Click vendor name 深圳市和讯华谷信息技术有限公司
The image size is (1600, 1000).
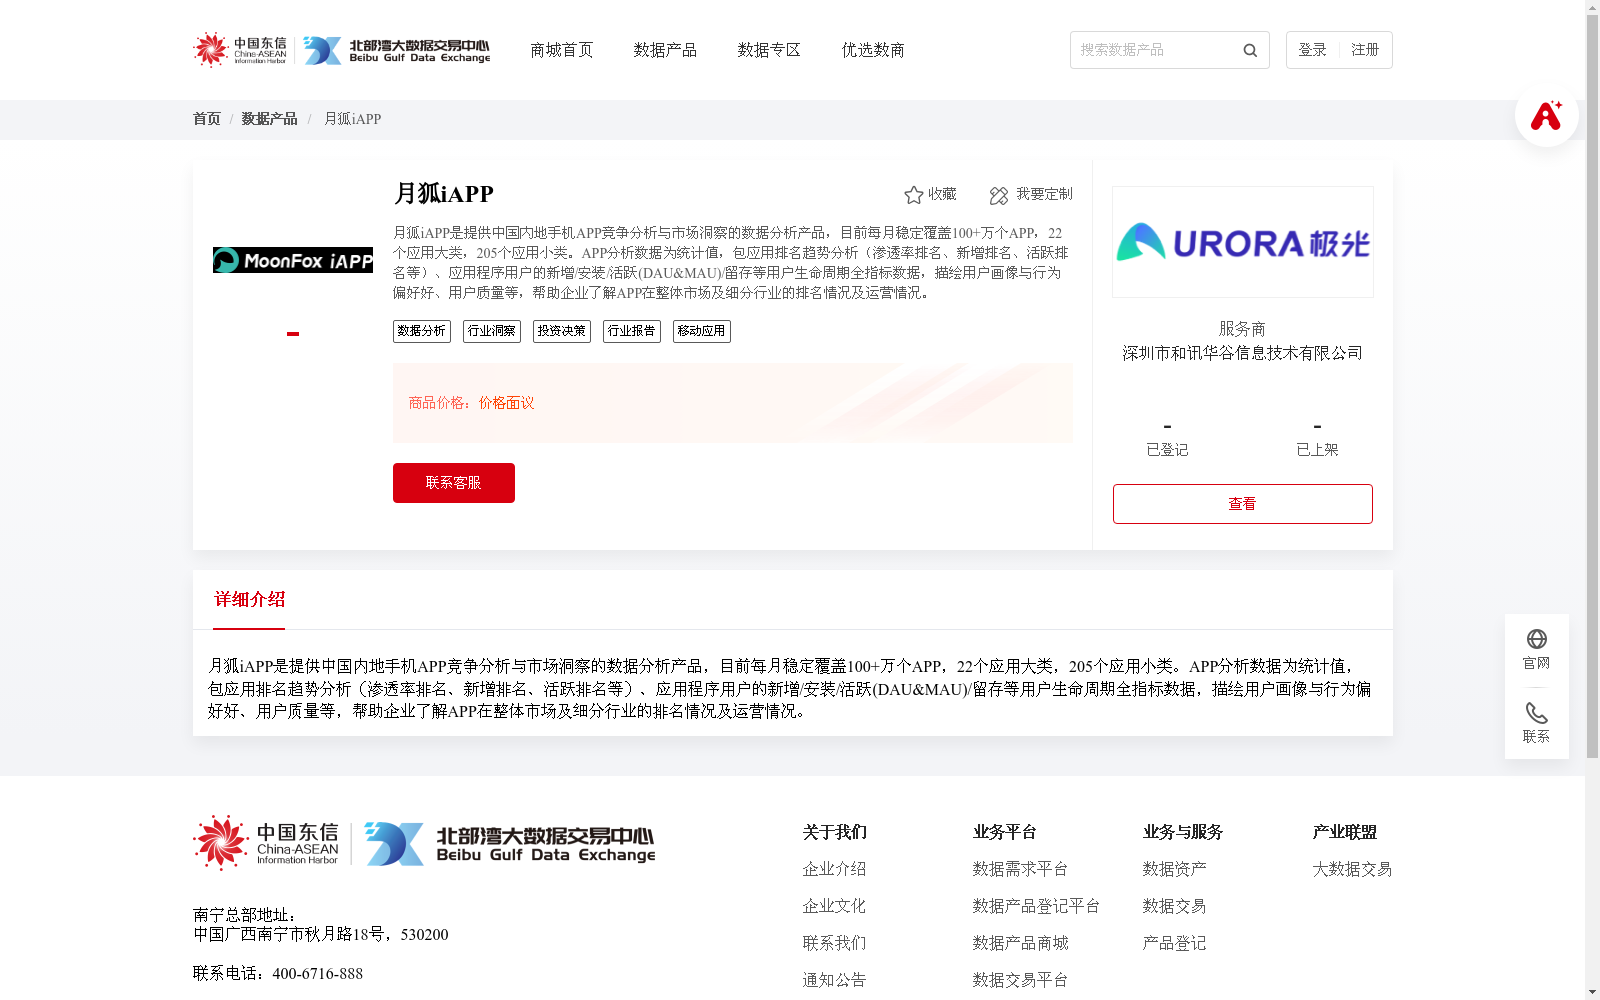(x=1243, y=353)
